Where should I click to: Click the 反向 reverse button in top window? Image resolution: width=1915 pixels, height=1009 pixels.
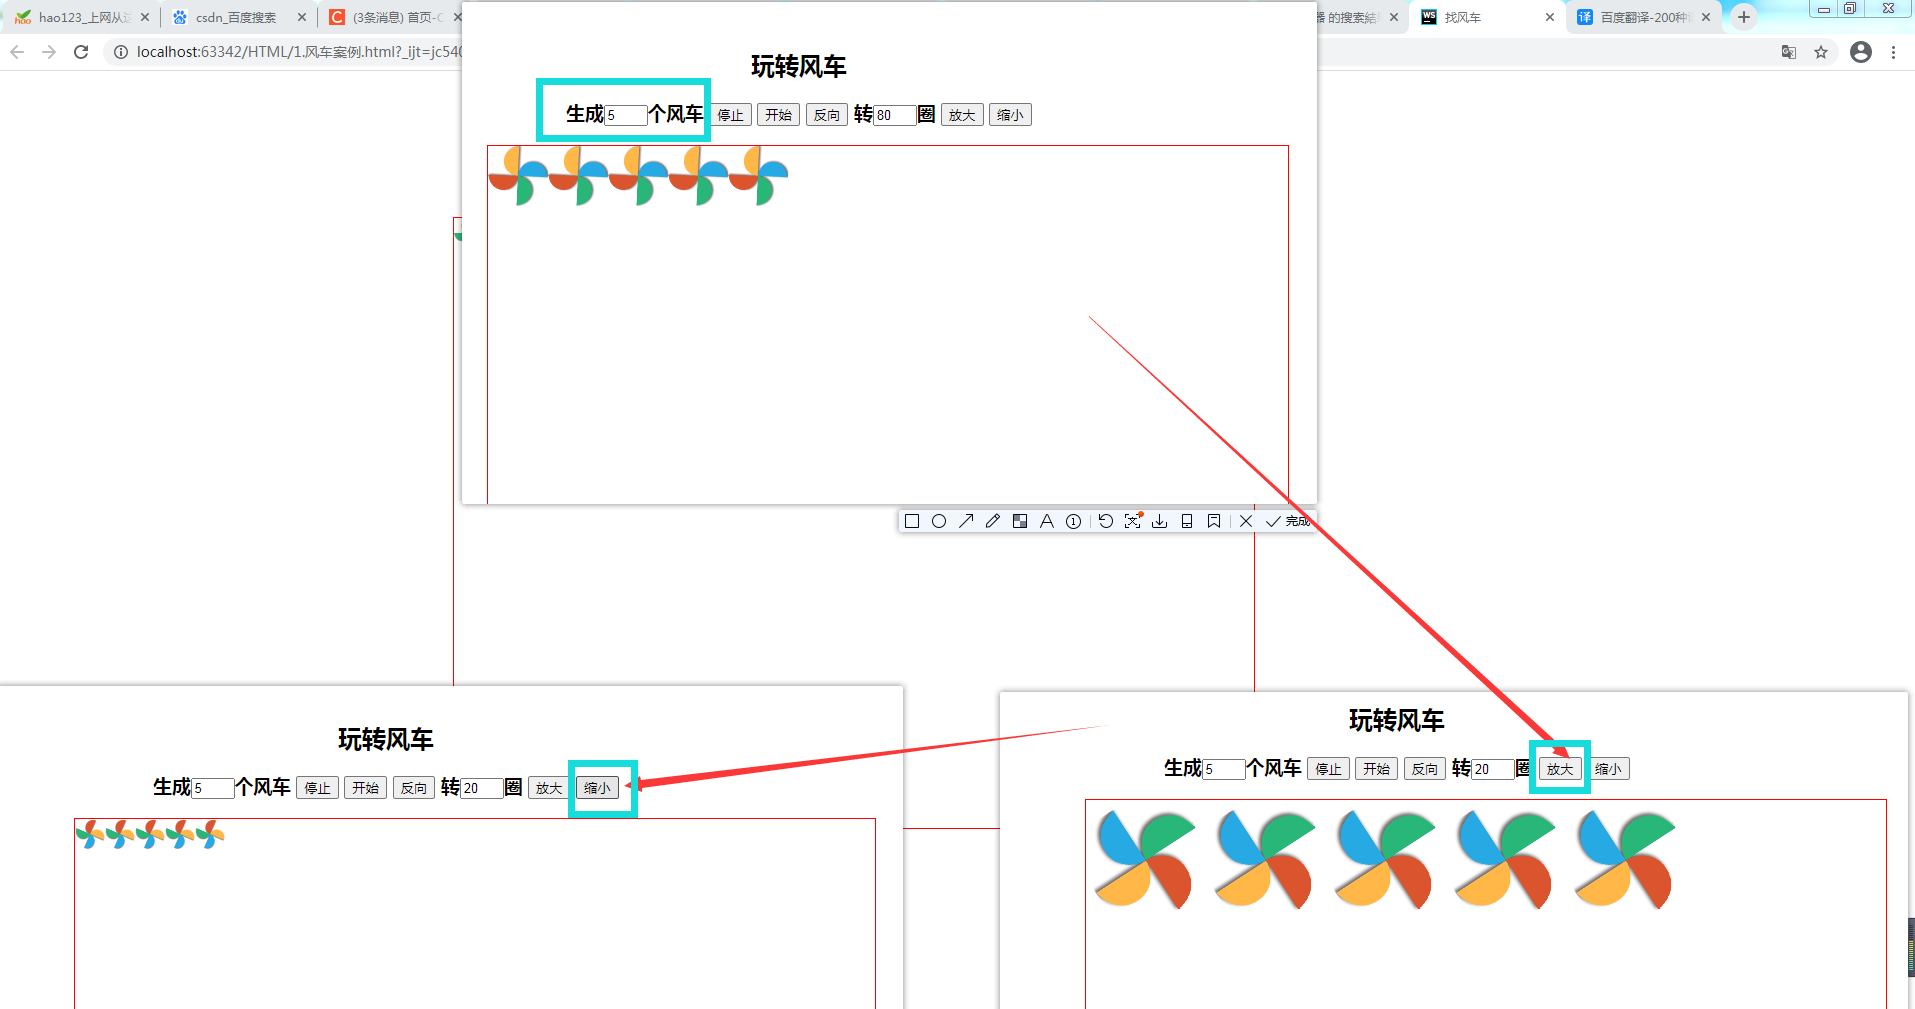pyautogui.click(x=826, y=114)
